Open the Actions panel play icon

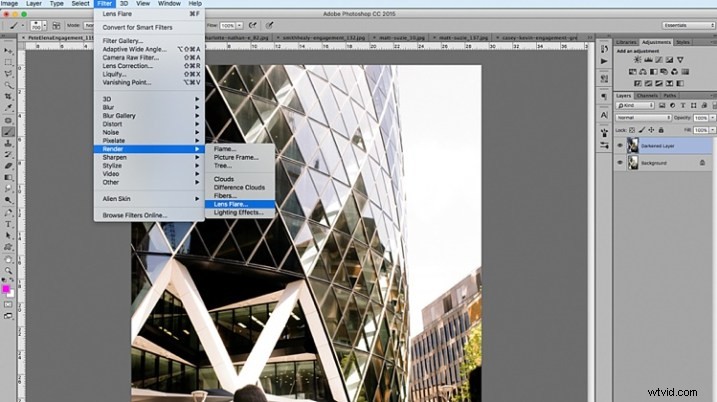pyautogui.click(x=604, y=61)
